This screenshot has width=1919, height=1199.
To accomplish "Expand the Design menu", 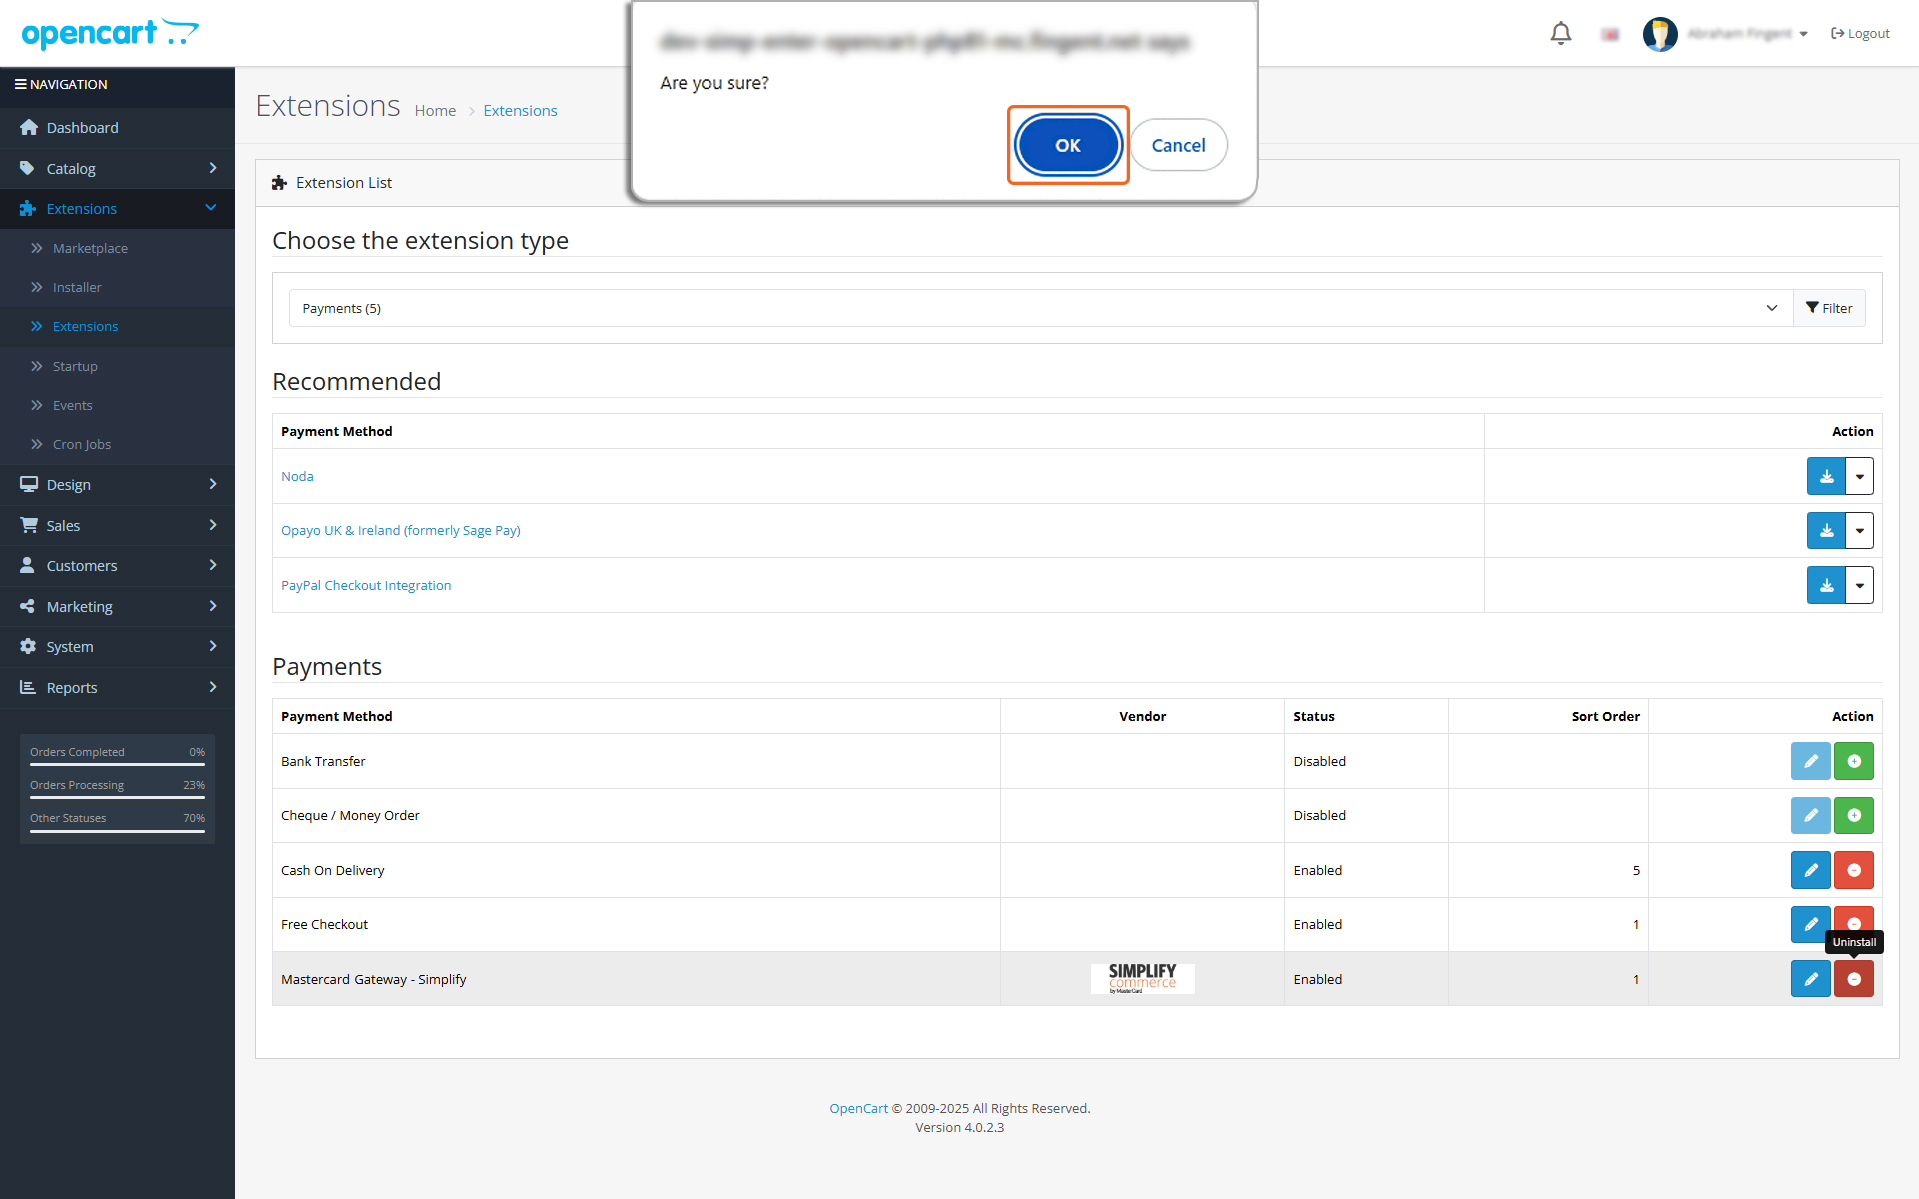I will [117, 485].
